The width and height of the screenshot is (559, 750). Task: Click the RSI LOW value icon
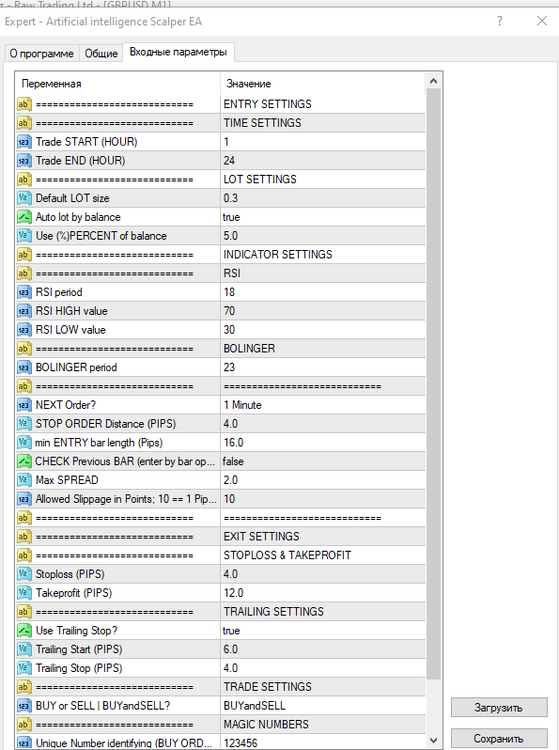coord(24,330)
